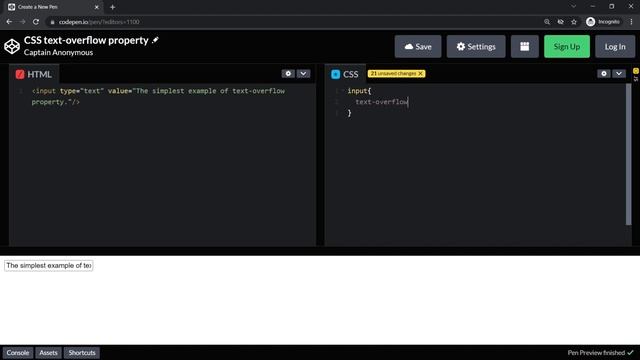
Task: Open the Assets panel
Action: pyautogui.click(x=49, y=353)
